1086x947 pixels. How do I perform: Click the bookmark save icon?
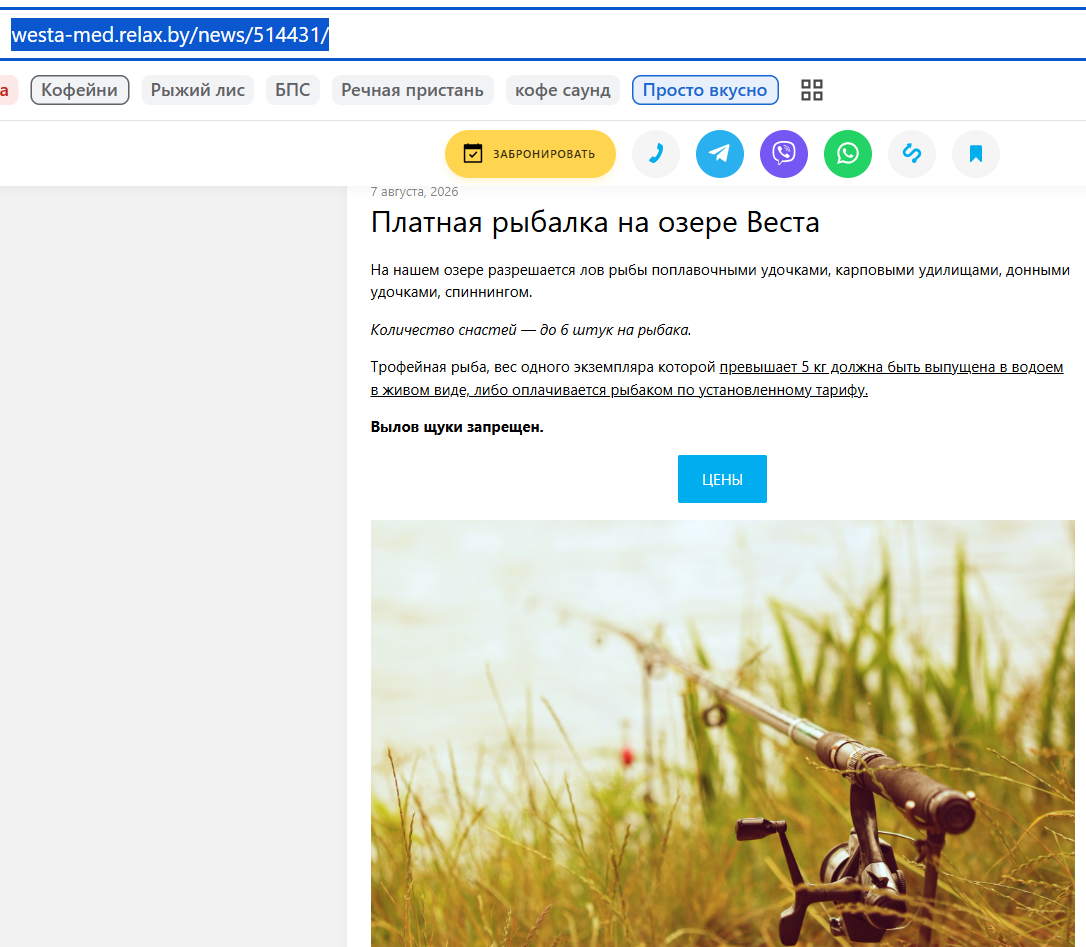pyautogui.click(x=975, y=154)
